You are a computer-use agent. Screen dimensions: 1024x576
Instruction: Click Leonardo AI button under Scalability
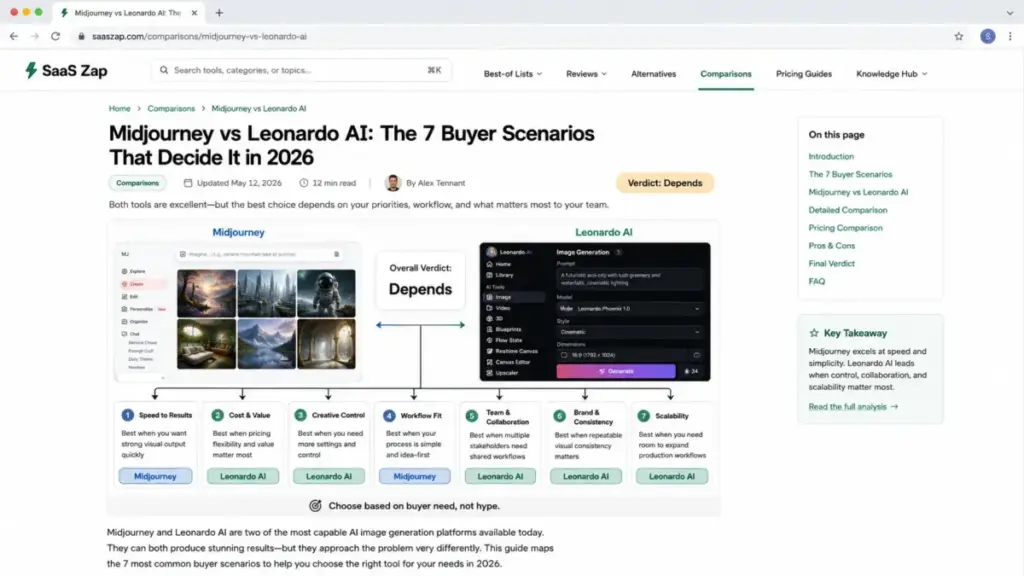coord(672,476)
